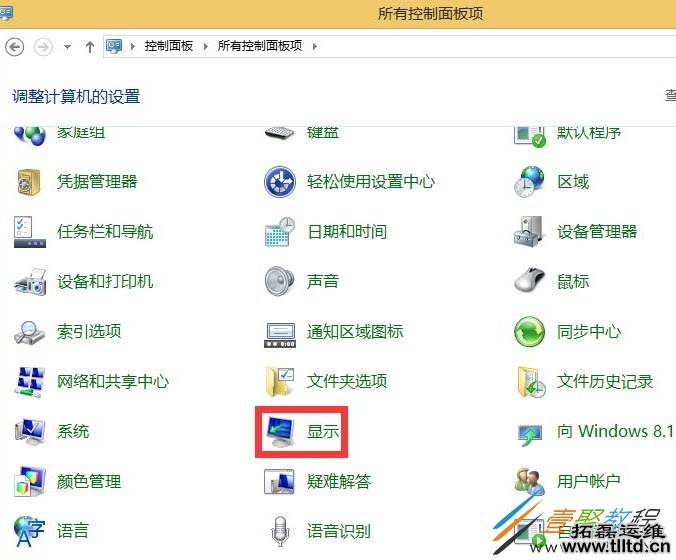Open the 文件历史记录 link
676x560 pixels.
click(x=605, y=382)
